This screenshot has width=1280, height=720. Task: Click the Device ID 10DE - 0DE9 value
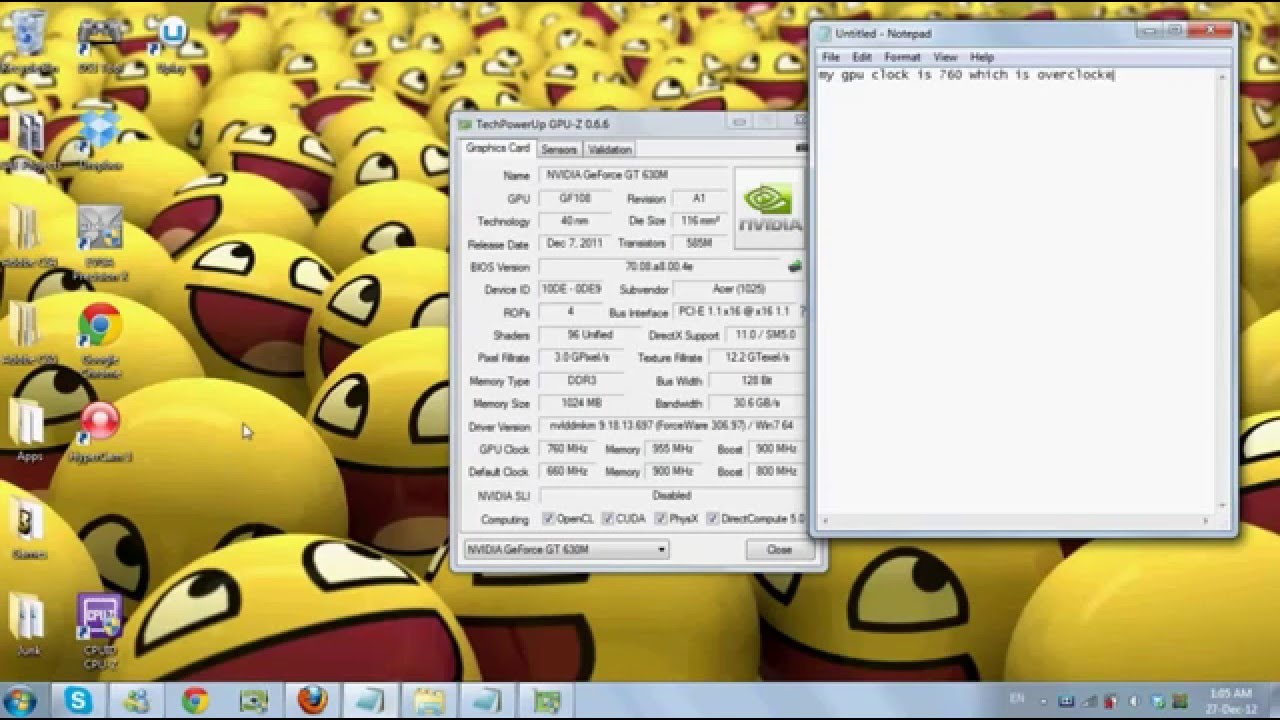click(x=572, y=289)
